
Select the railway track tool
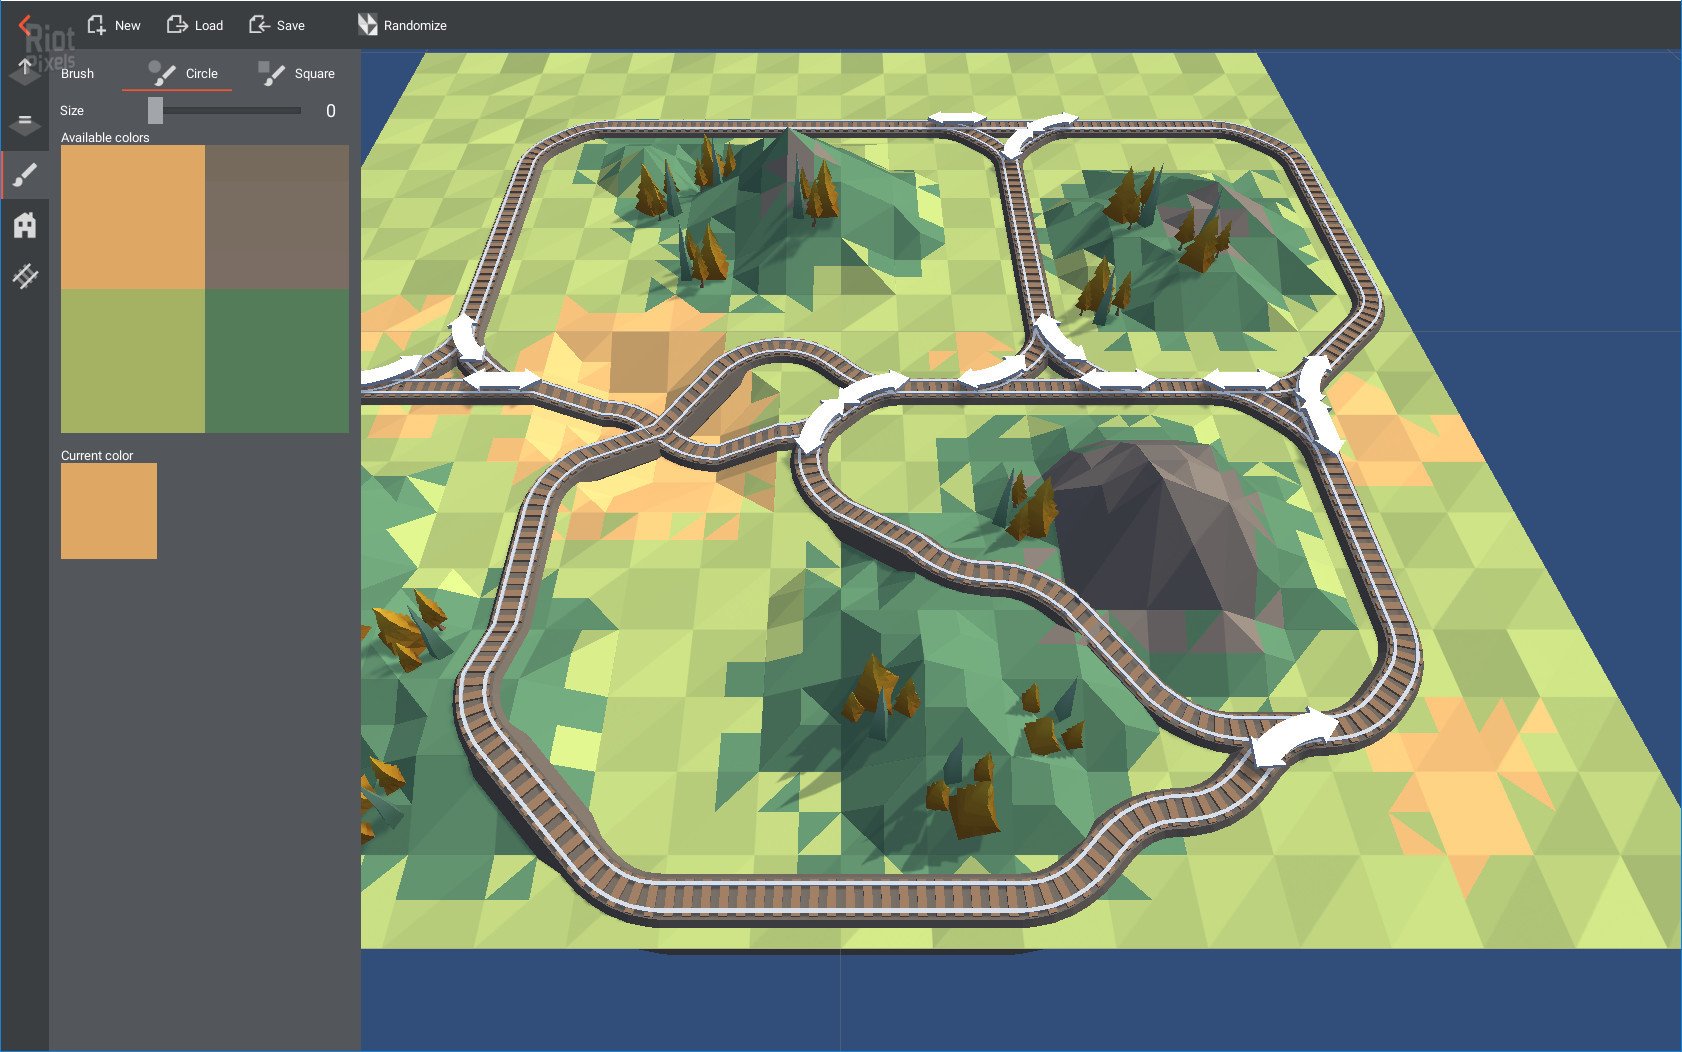pyautogui.click(x=24, y=277)
